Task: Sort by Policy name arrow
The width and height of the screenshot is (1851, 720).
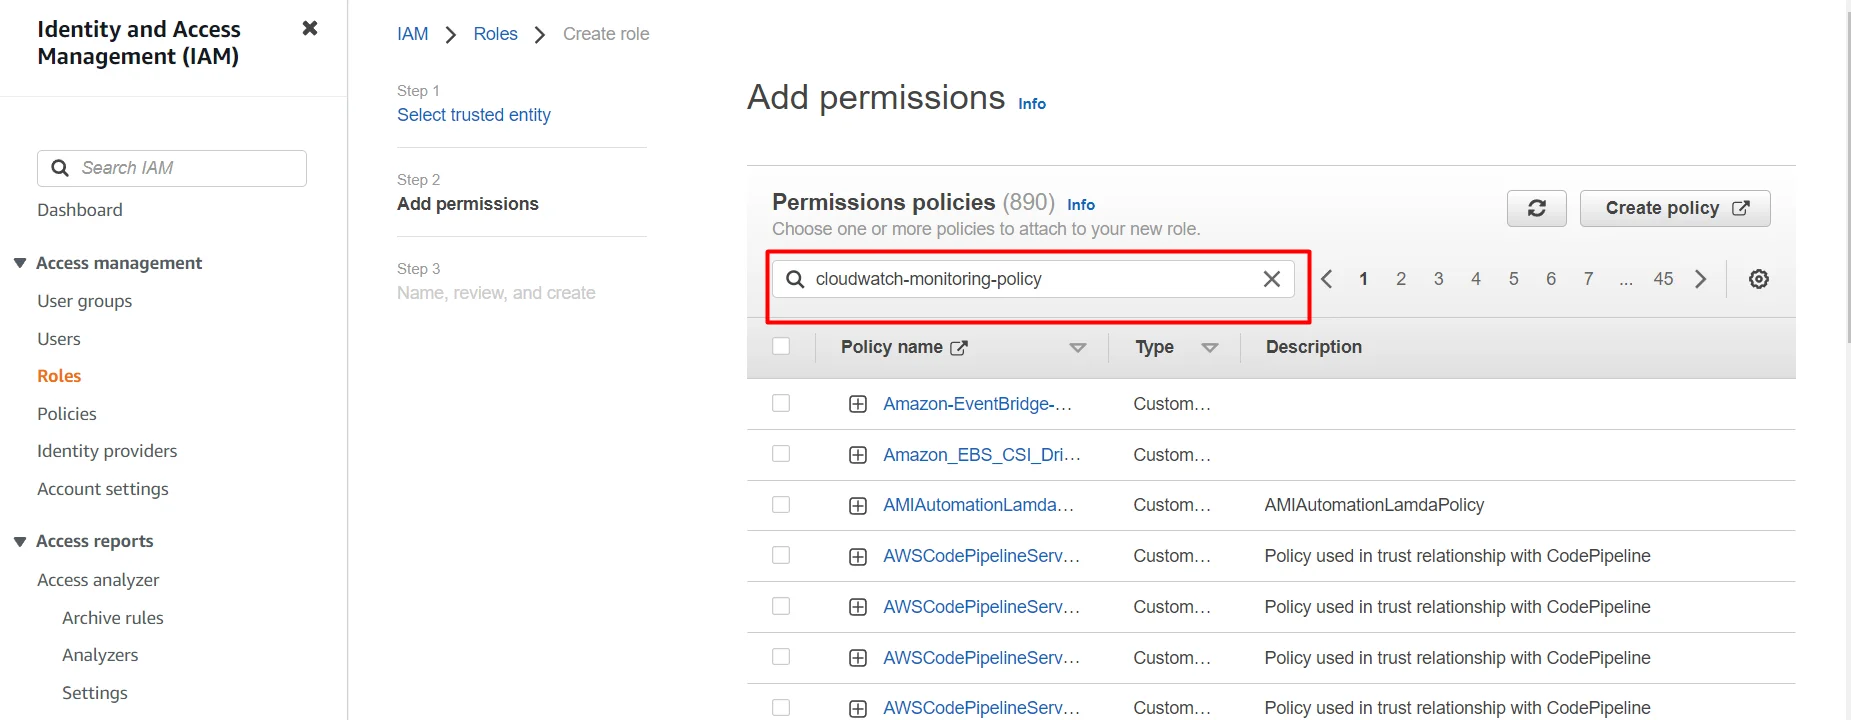Action: pos(1077,348)
